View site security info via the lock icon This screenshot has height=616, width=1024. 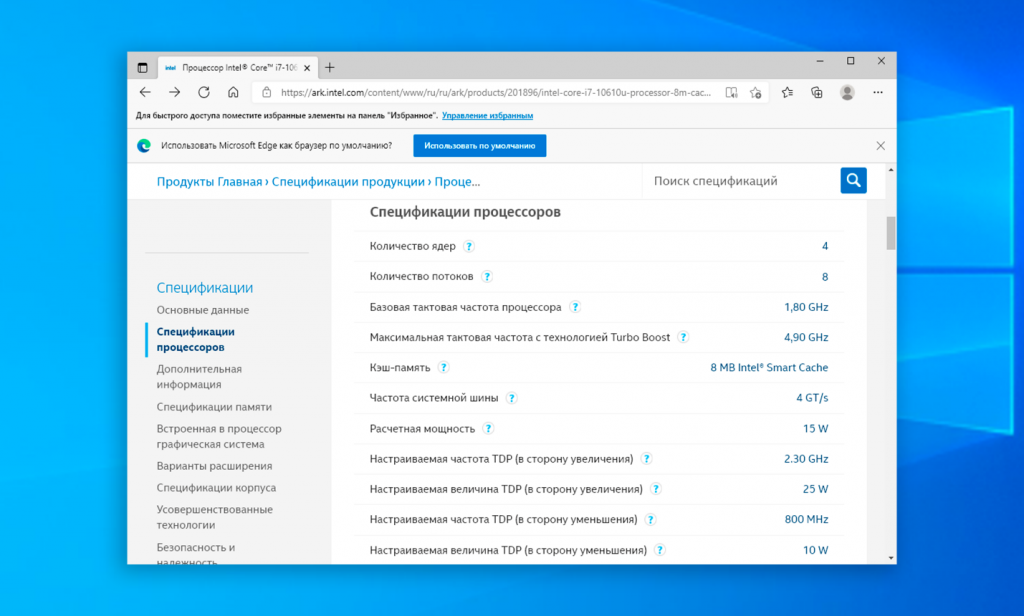(x=265, y=92)
